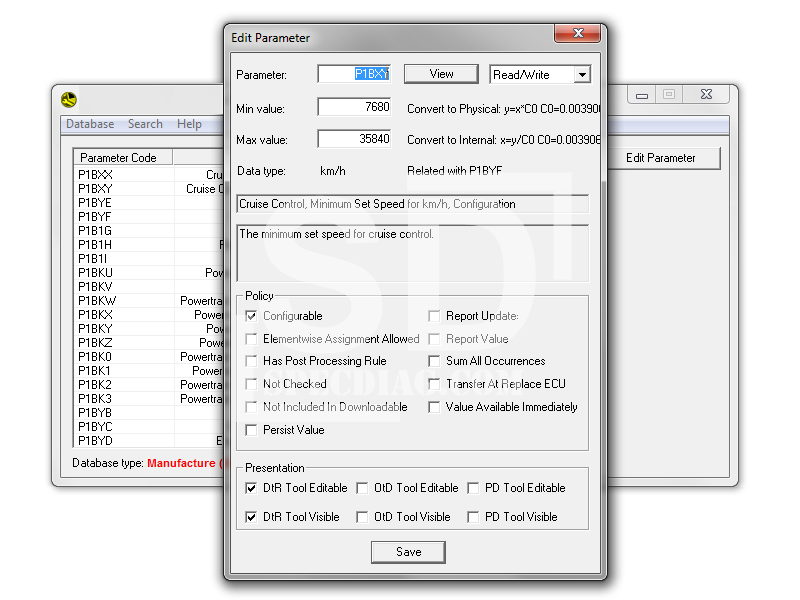The height and width of the screenshot is (600, 800).
Task: Open the Database menu
Action: 90,124
